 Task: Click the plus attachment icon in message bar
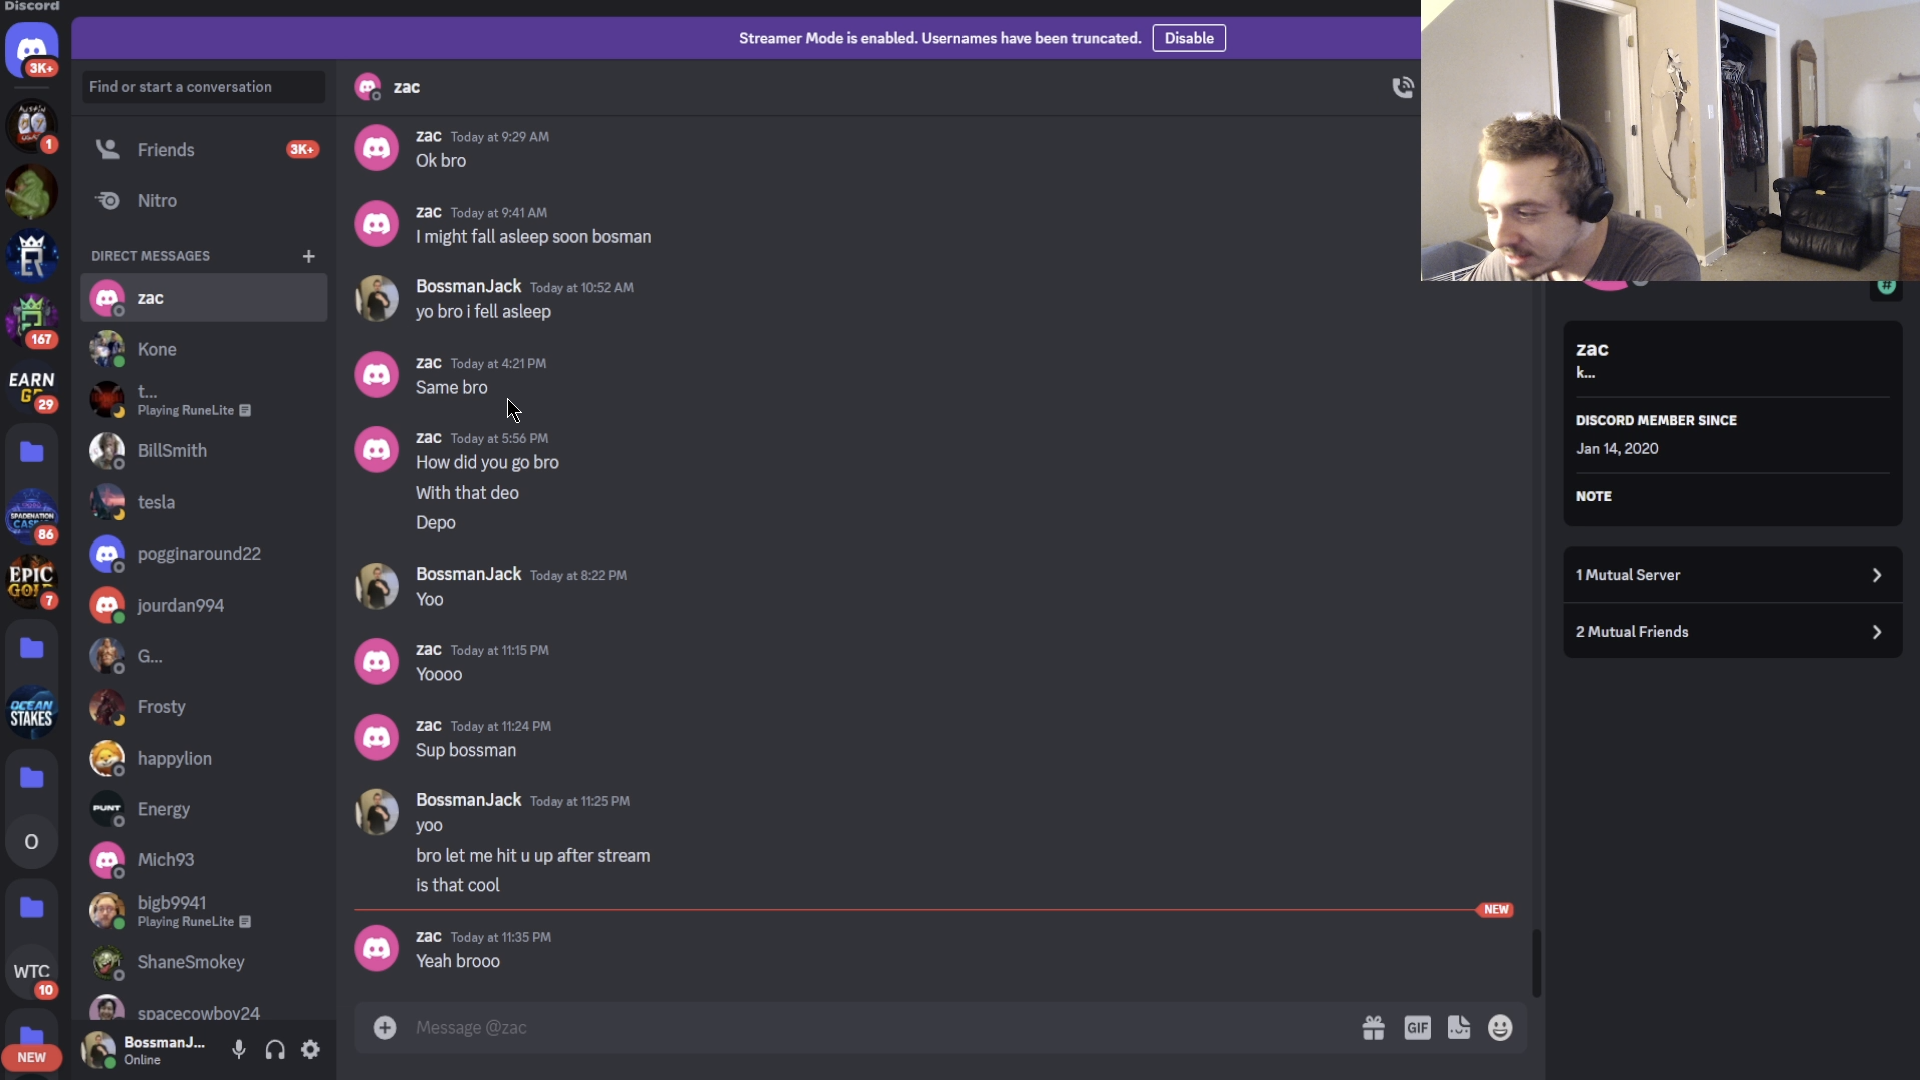[385, 1028]
